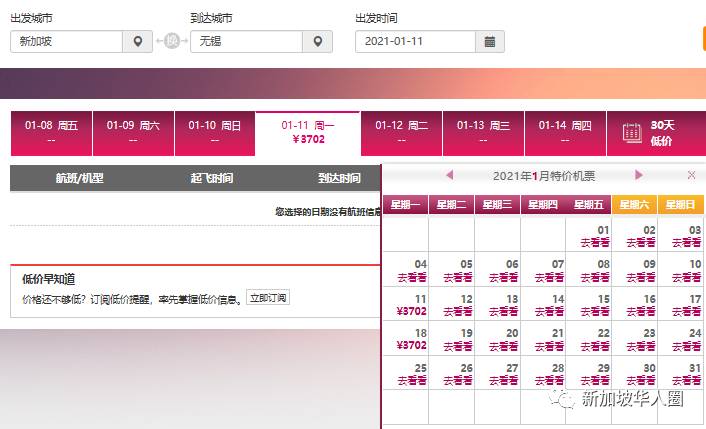Click the 低价早知道 heading
The image size is (706, 429).
[49, 279]
